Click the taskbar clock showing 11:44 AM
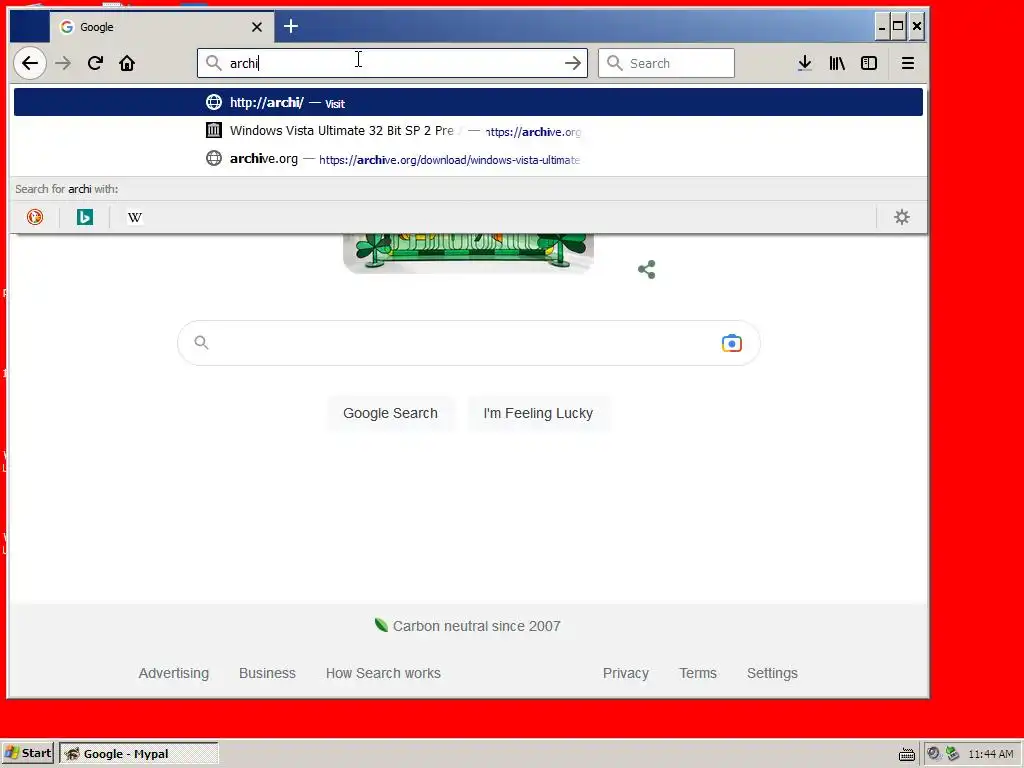1024x768 pixels. click(991, 754)
